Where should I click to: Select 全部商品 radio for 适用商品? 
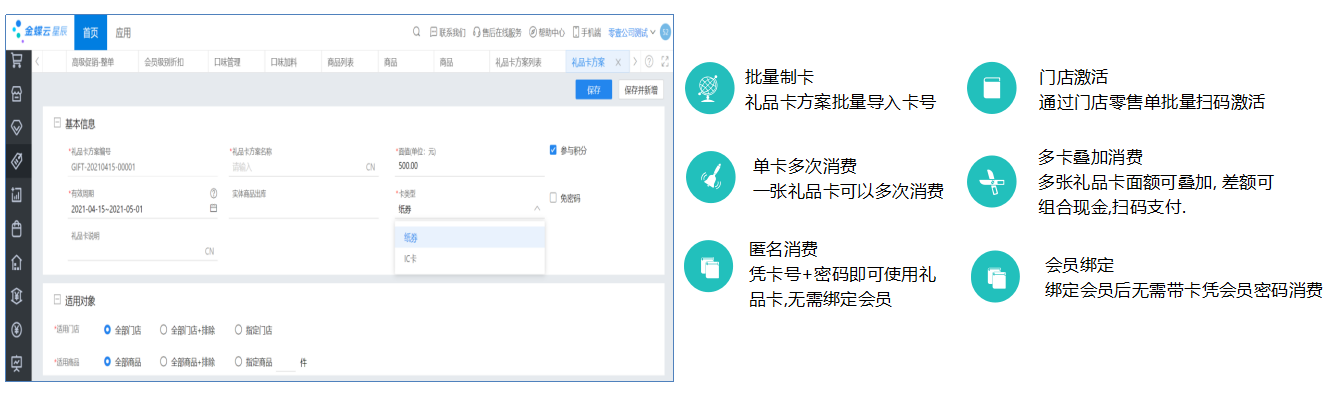tap(108, 362)
